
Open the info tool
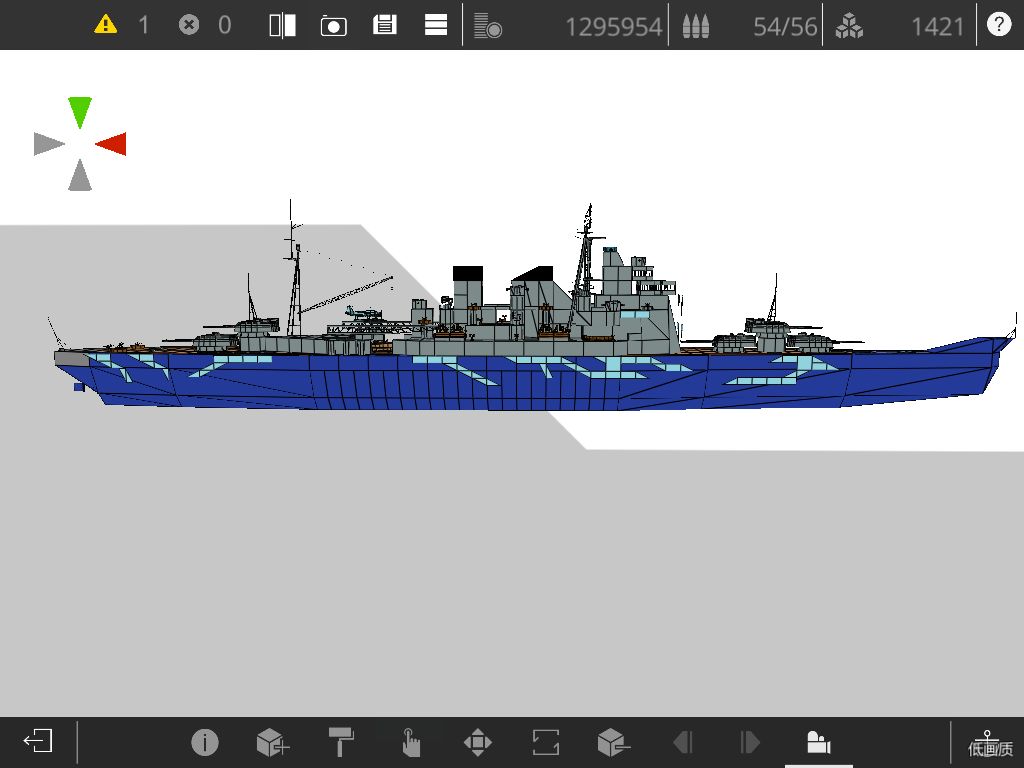pyautogui.click(x=204, y=743)
